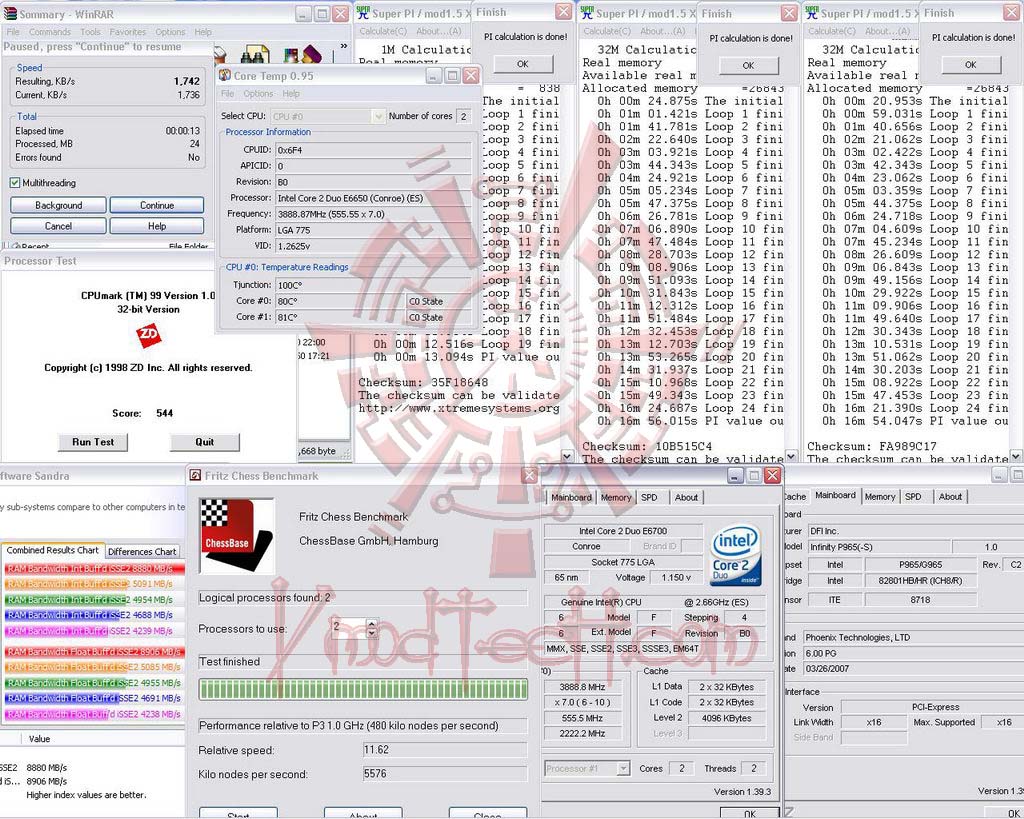This screenshot has width=1024, height=819.
Task: Switch to SPD tab in CPU-Z showing Core 2 Duo E6700
Action: 649,498
